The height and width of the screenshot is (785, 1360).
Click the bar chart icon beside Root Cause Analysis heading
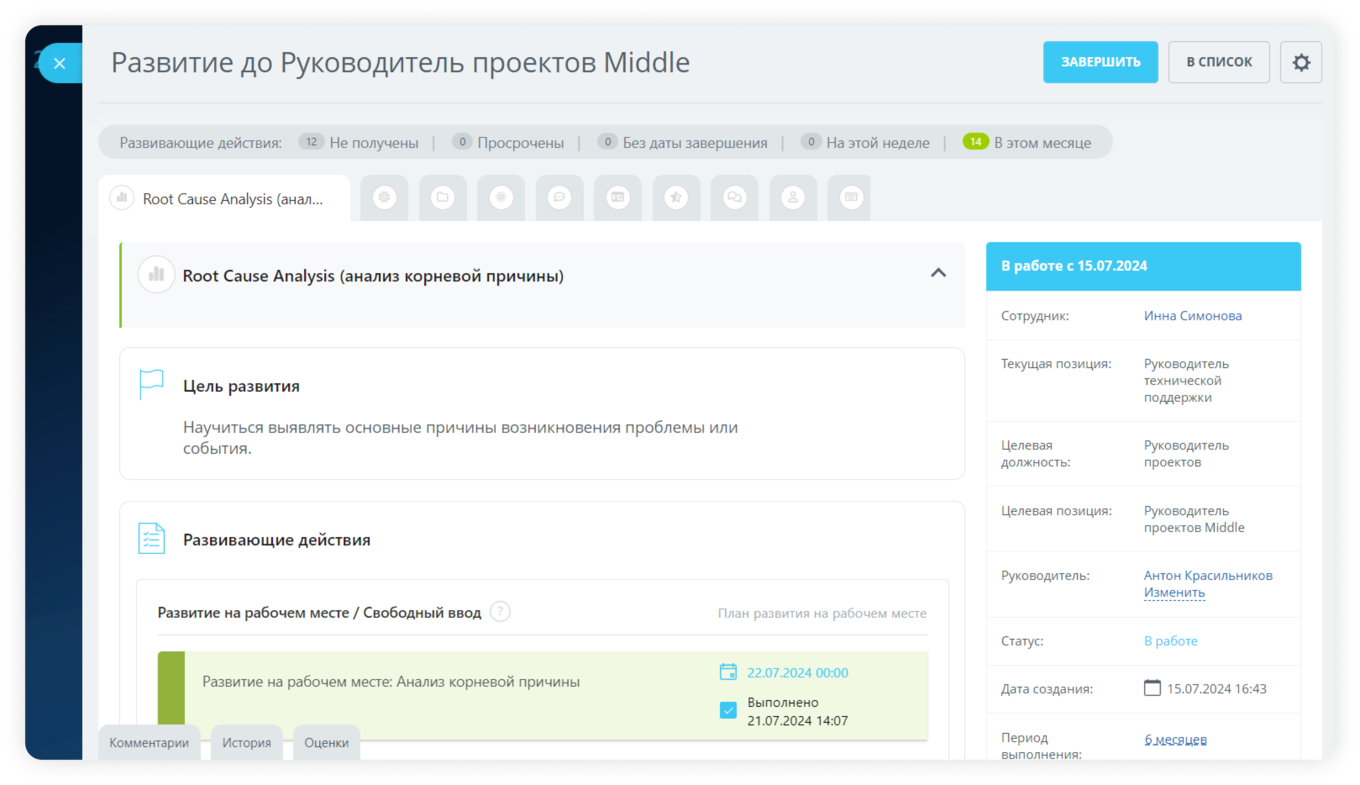point(156,274)
